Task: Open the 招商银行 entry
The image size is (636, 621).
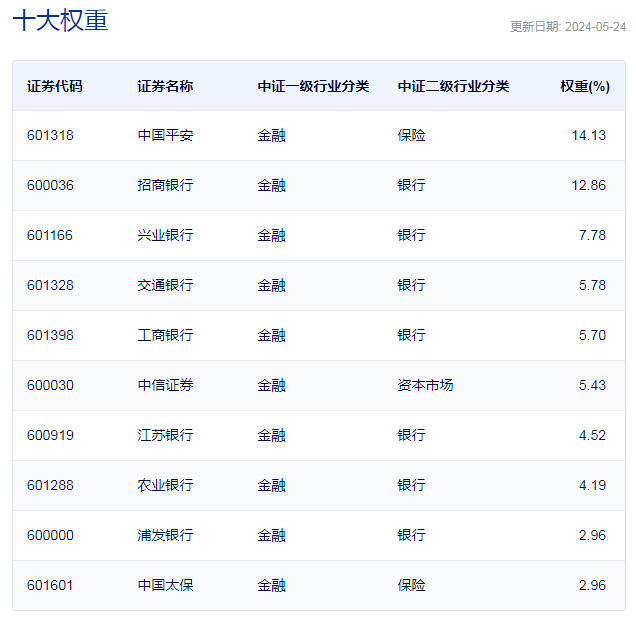Action: [165, 185]
